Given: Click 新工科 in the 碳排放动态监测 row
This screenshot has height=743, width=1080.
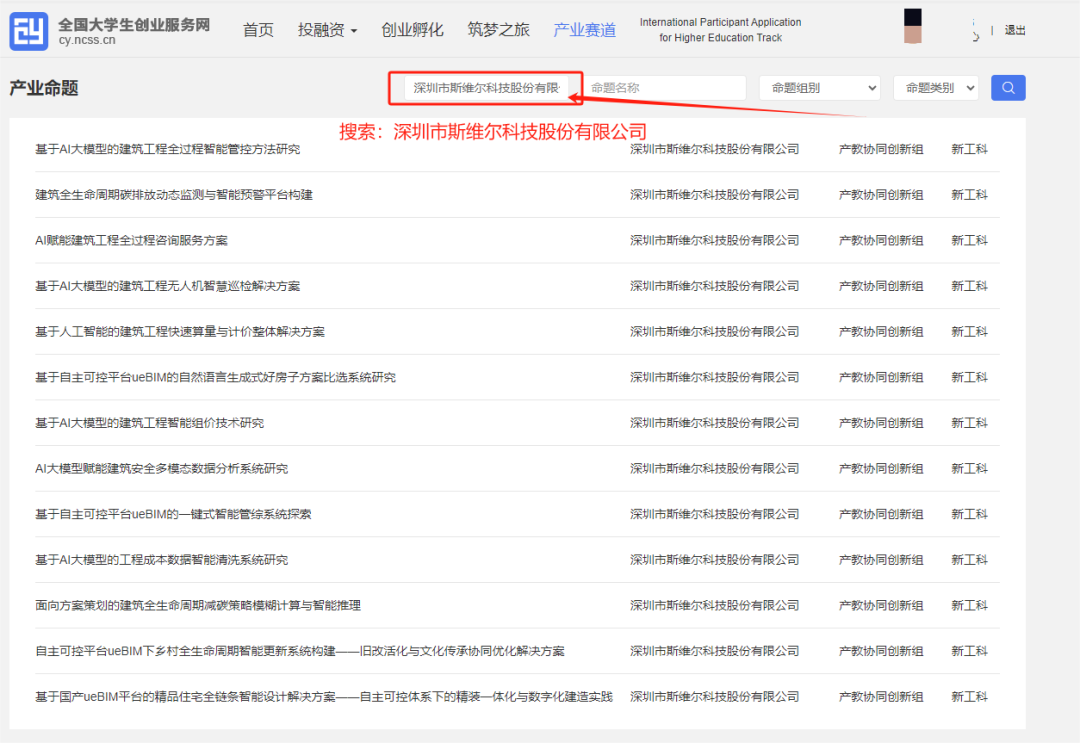Looking at the screenshot, I should tap(969, 194).
